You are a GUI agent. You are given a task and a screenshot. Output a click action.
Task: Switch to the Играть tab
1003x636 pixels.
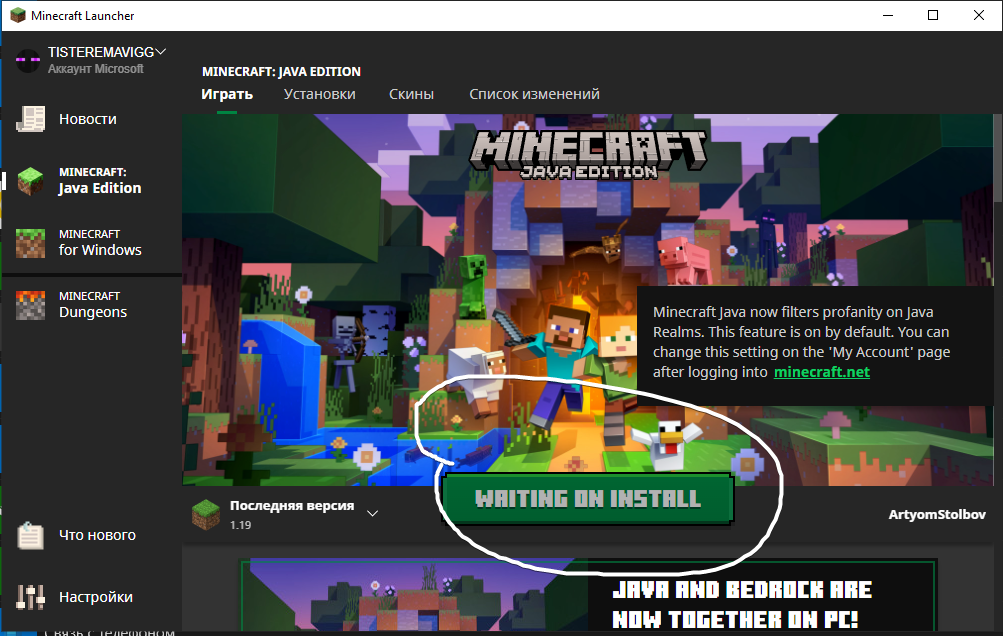point(227,94)
